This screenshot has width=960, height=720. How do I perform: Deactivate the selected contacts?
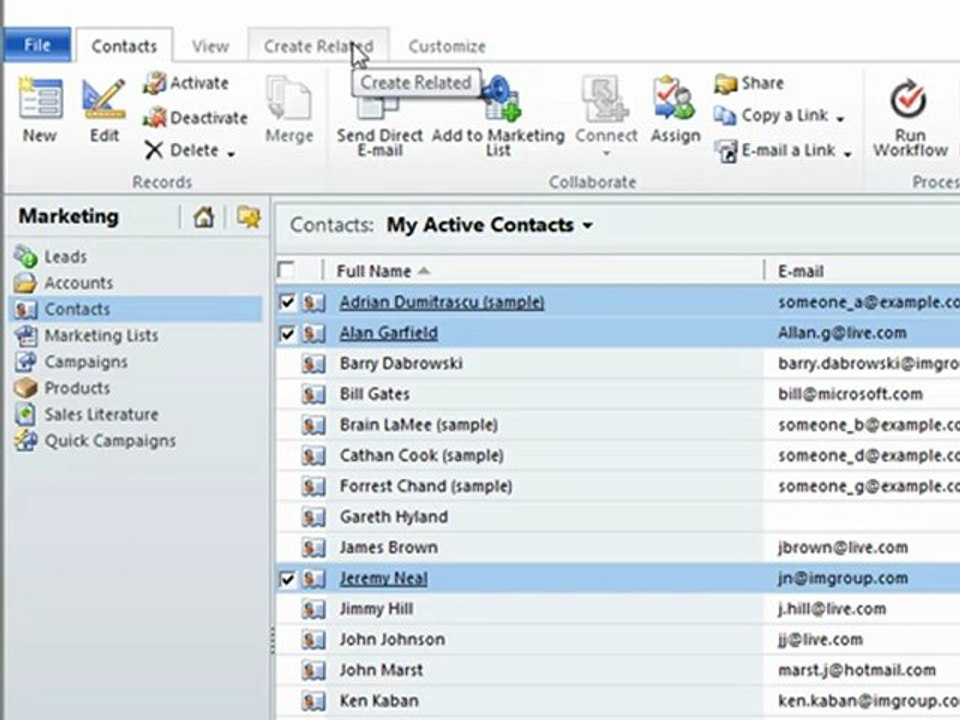195,117
